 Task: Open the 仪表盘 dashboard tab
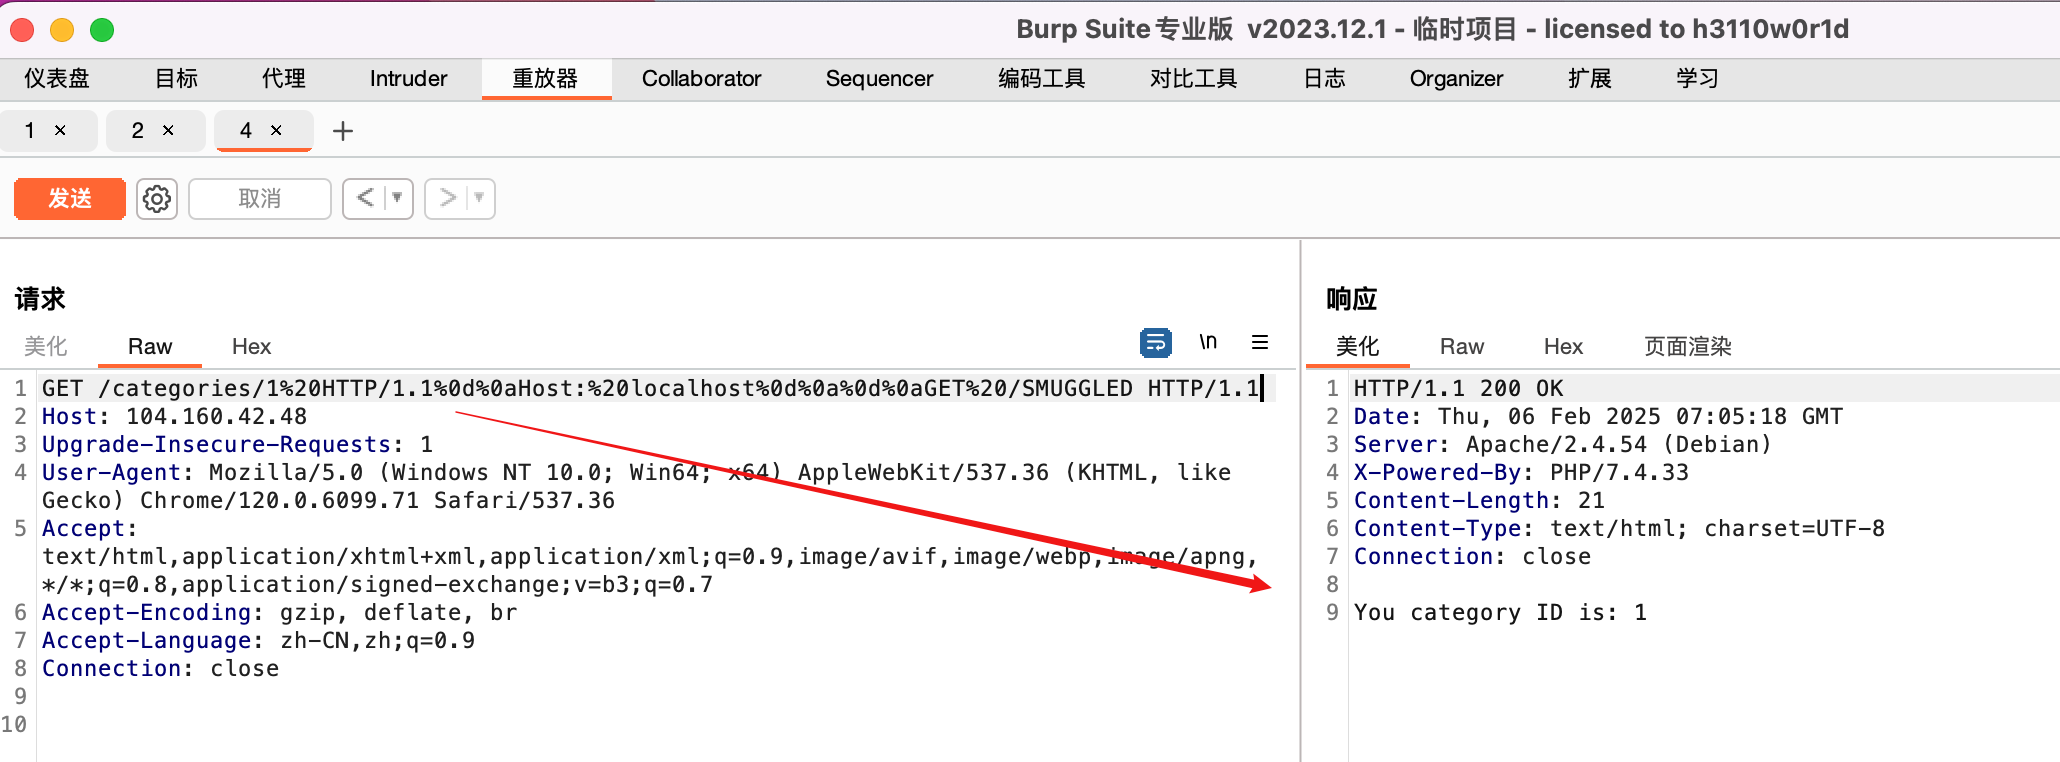57,79
